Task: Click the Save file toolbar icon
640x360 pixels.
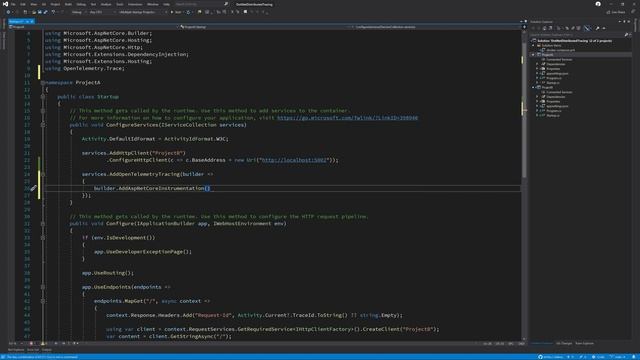Action: pyautogui.click(x=40, y=12)
